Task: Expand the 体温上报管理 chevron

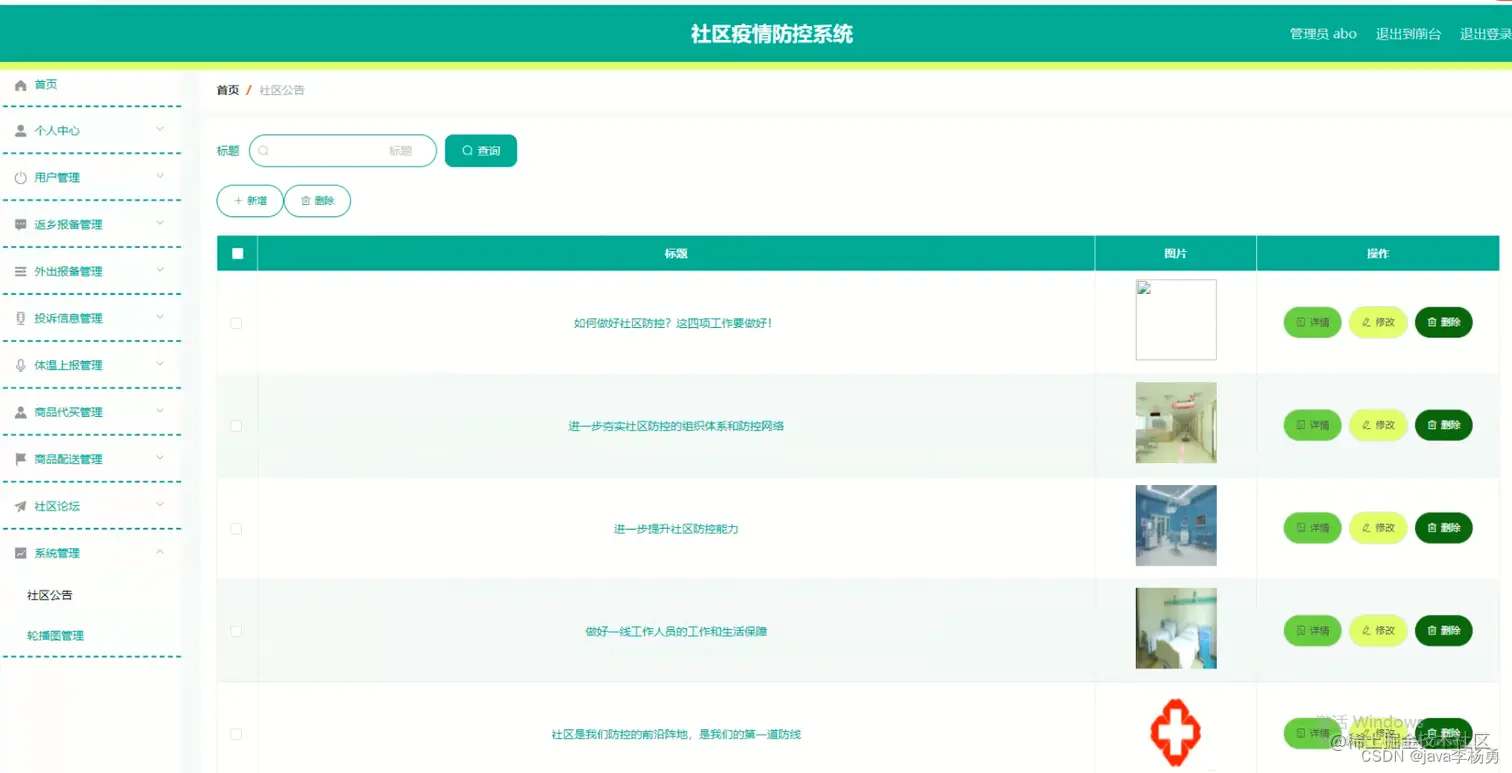Action: [x=160, y=364]
